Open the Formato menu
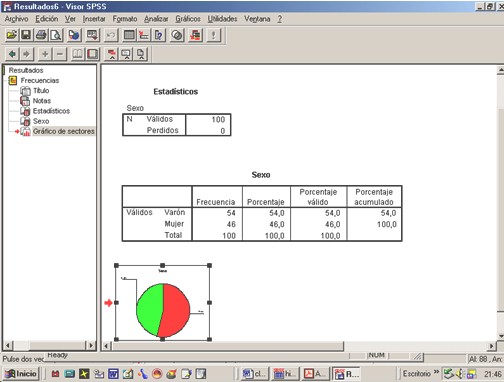Image resolution: width=504 pixels, height=382 pixels. pos(125,19)
